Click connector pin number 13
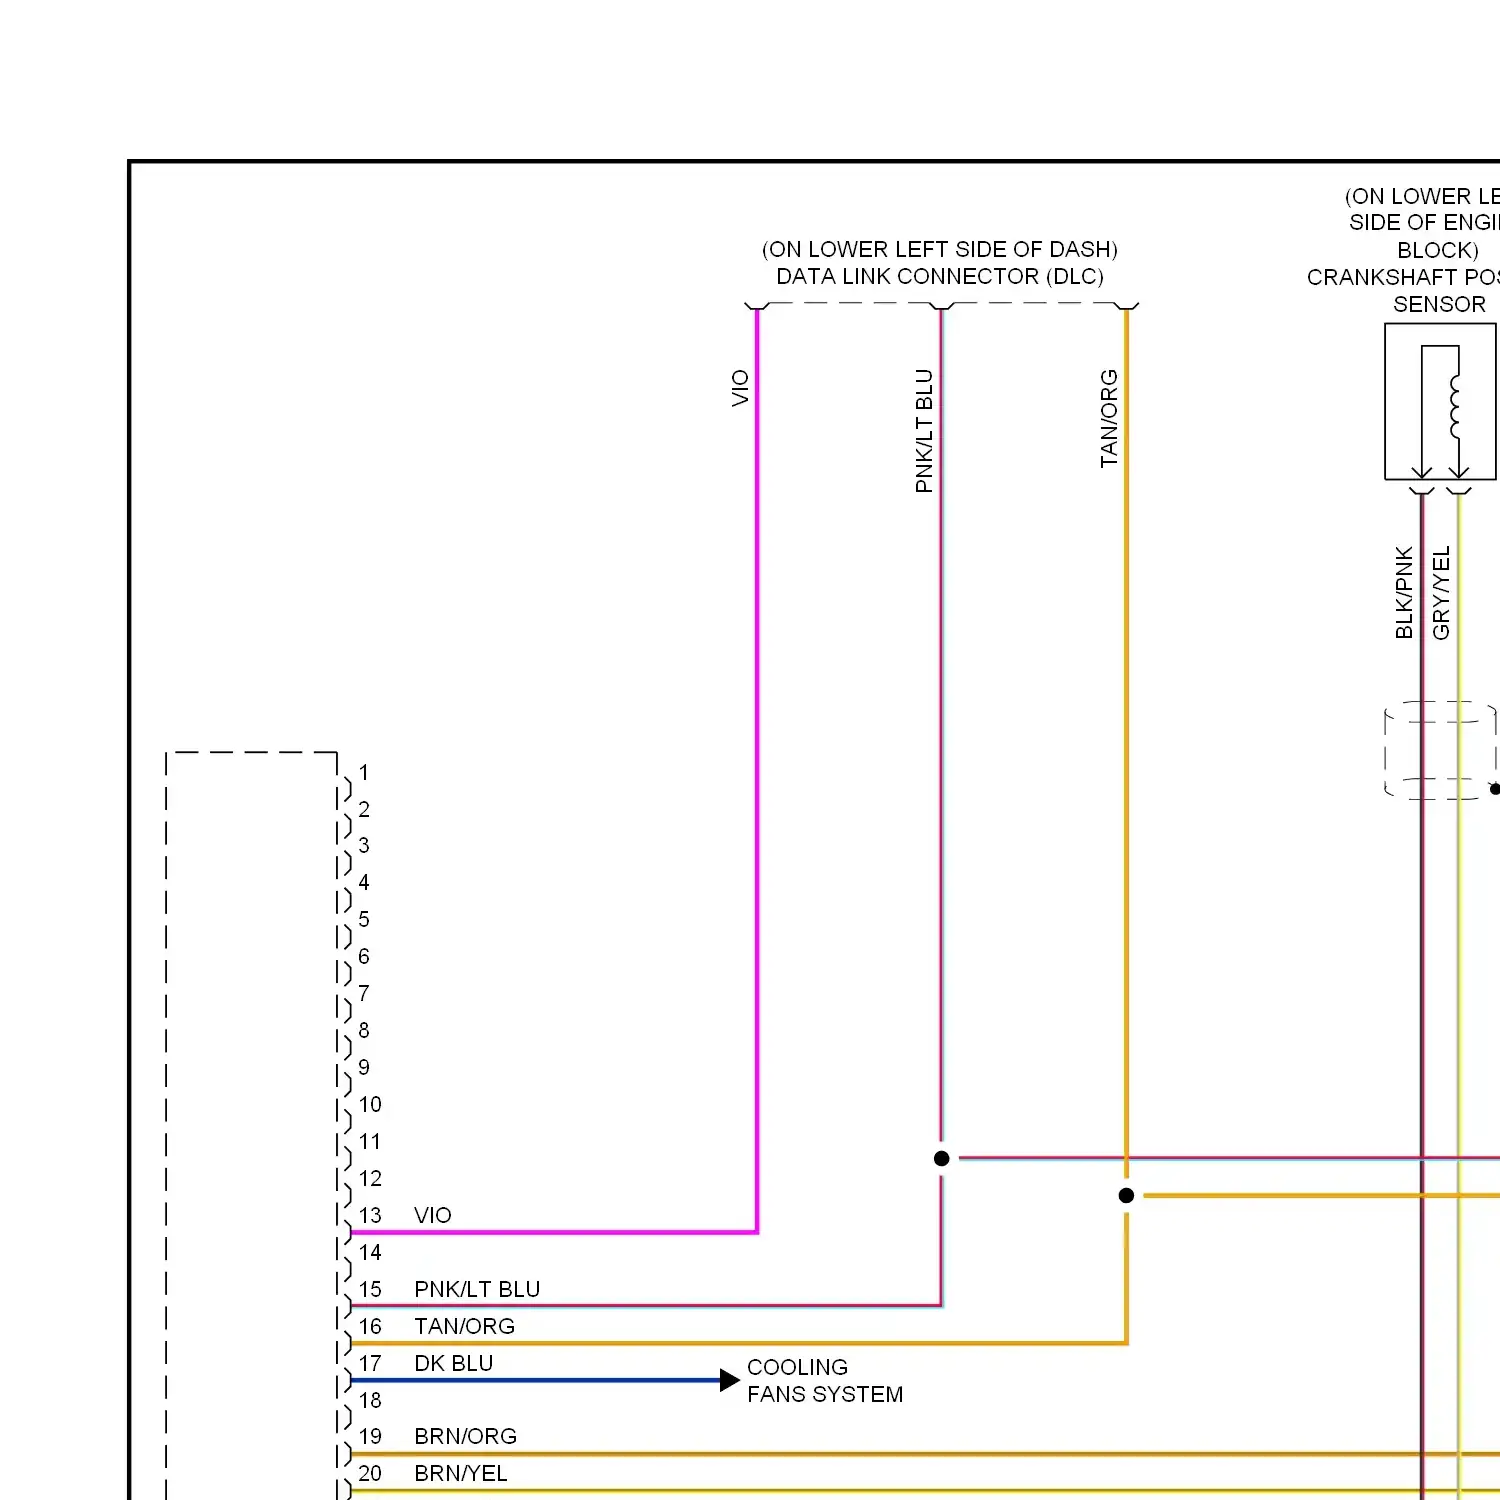This screenshot has width=1500, height=1500. coord(370,1215)
